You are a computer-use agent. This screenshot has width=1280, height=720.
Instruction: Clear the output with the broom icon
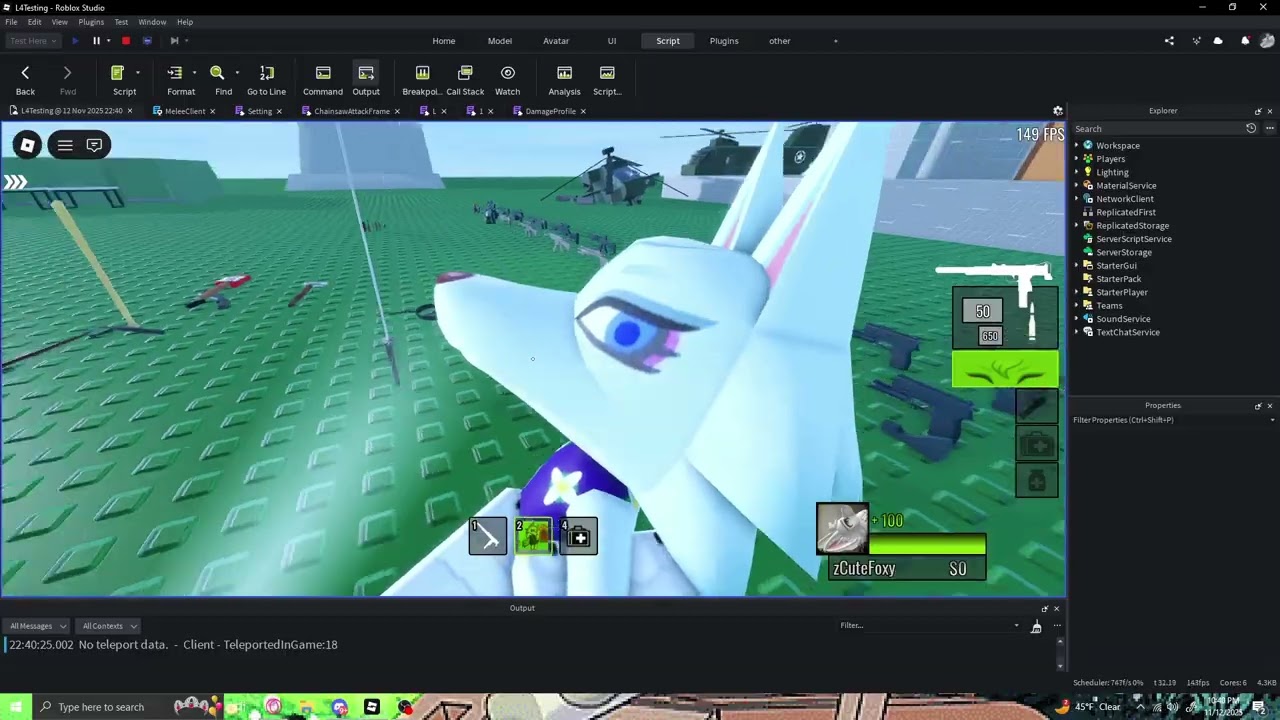pos(1036,626)
